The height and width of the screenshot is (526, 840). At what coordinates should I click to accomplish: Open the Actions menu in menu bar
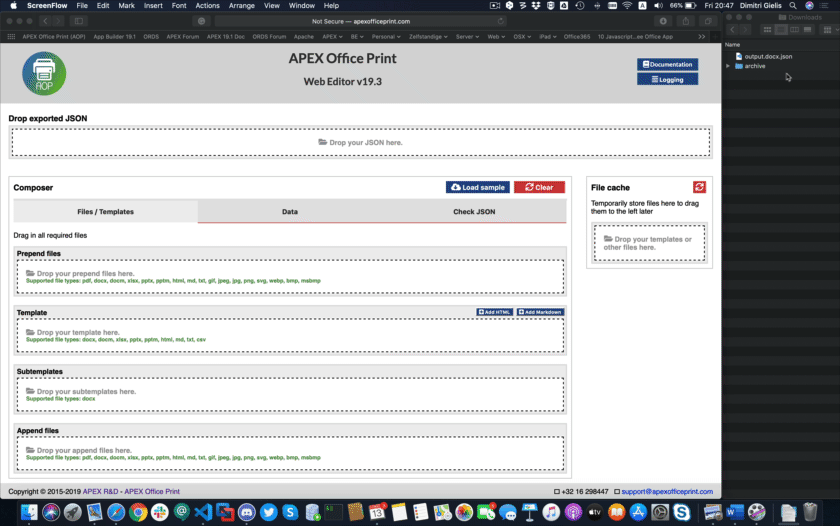pos(207,5)
